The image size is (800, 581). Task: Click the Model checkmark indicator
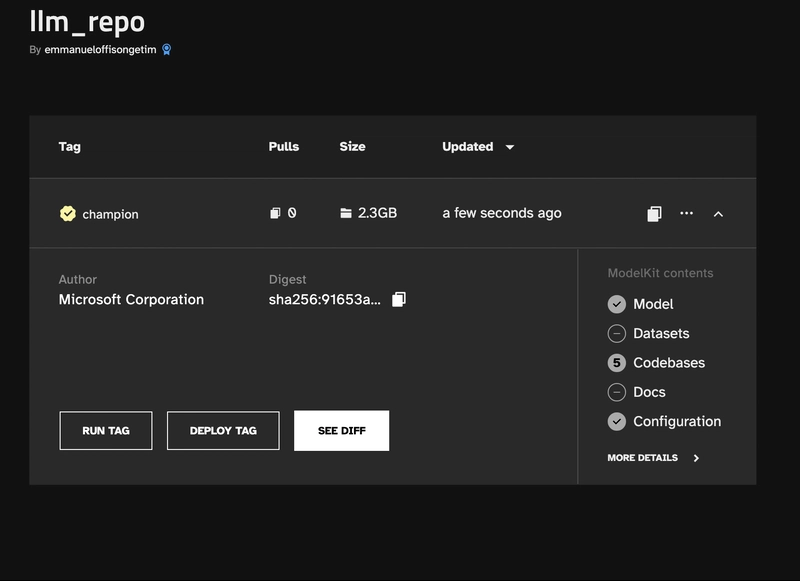pyautogui.click(x=617, y=304)
